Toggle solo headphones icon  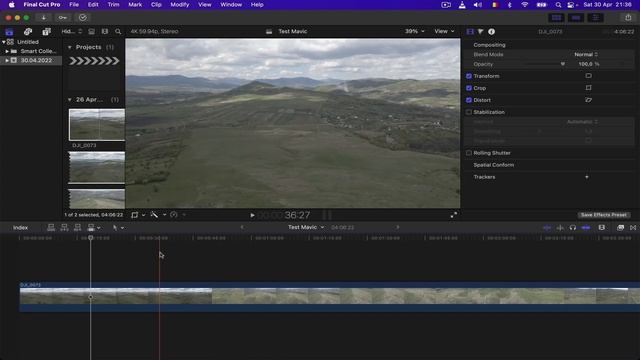573,228
